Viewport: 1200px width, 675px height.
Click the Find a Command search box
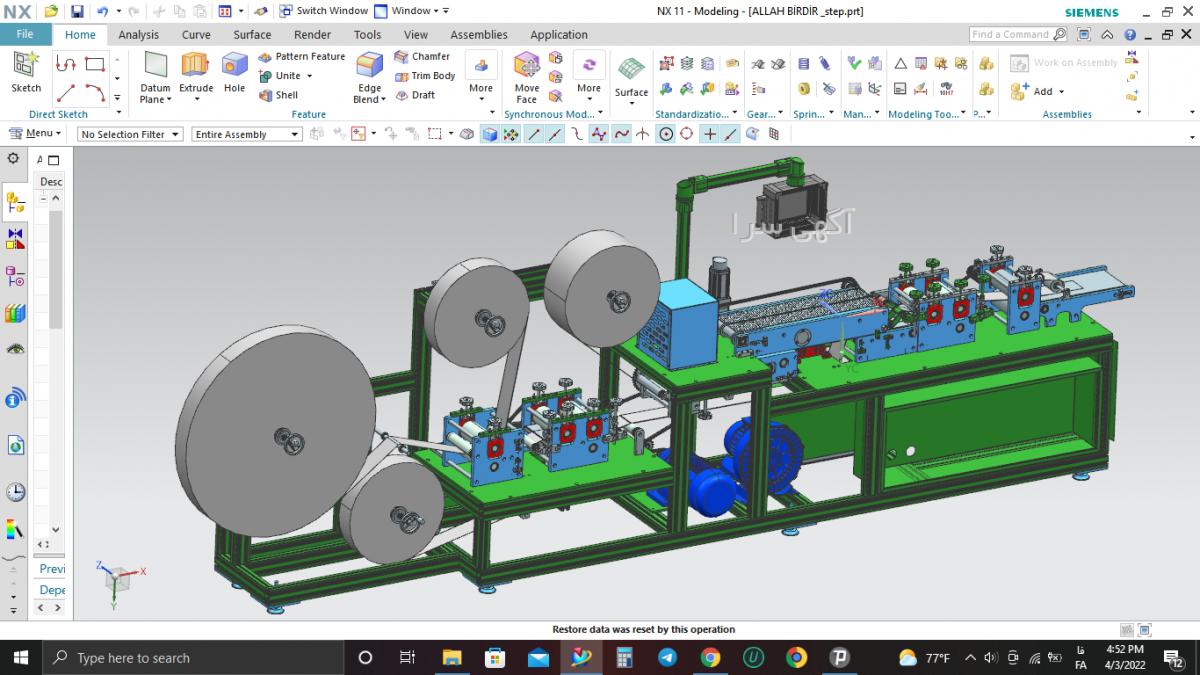(1010, 34)
